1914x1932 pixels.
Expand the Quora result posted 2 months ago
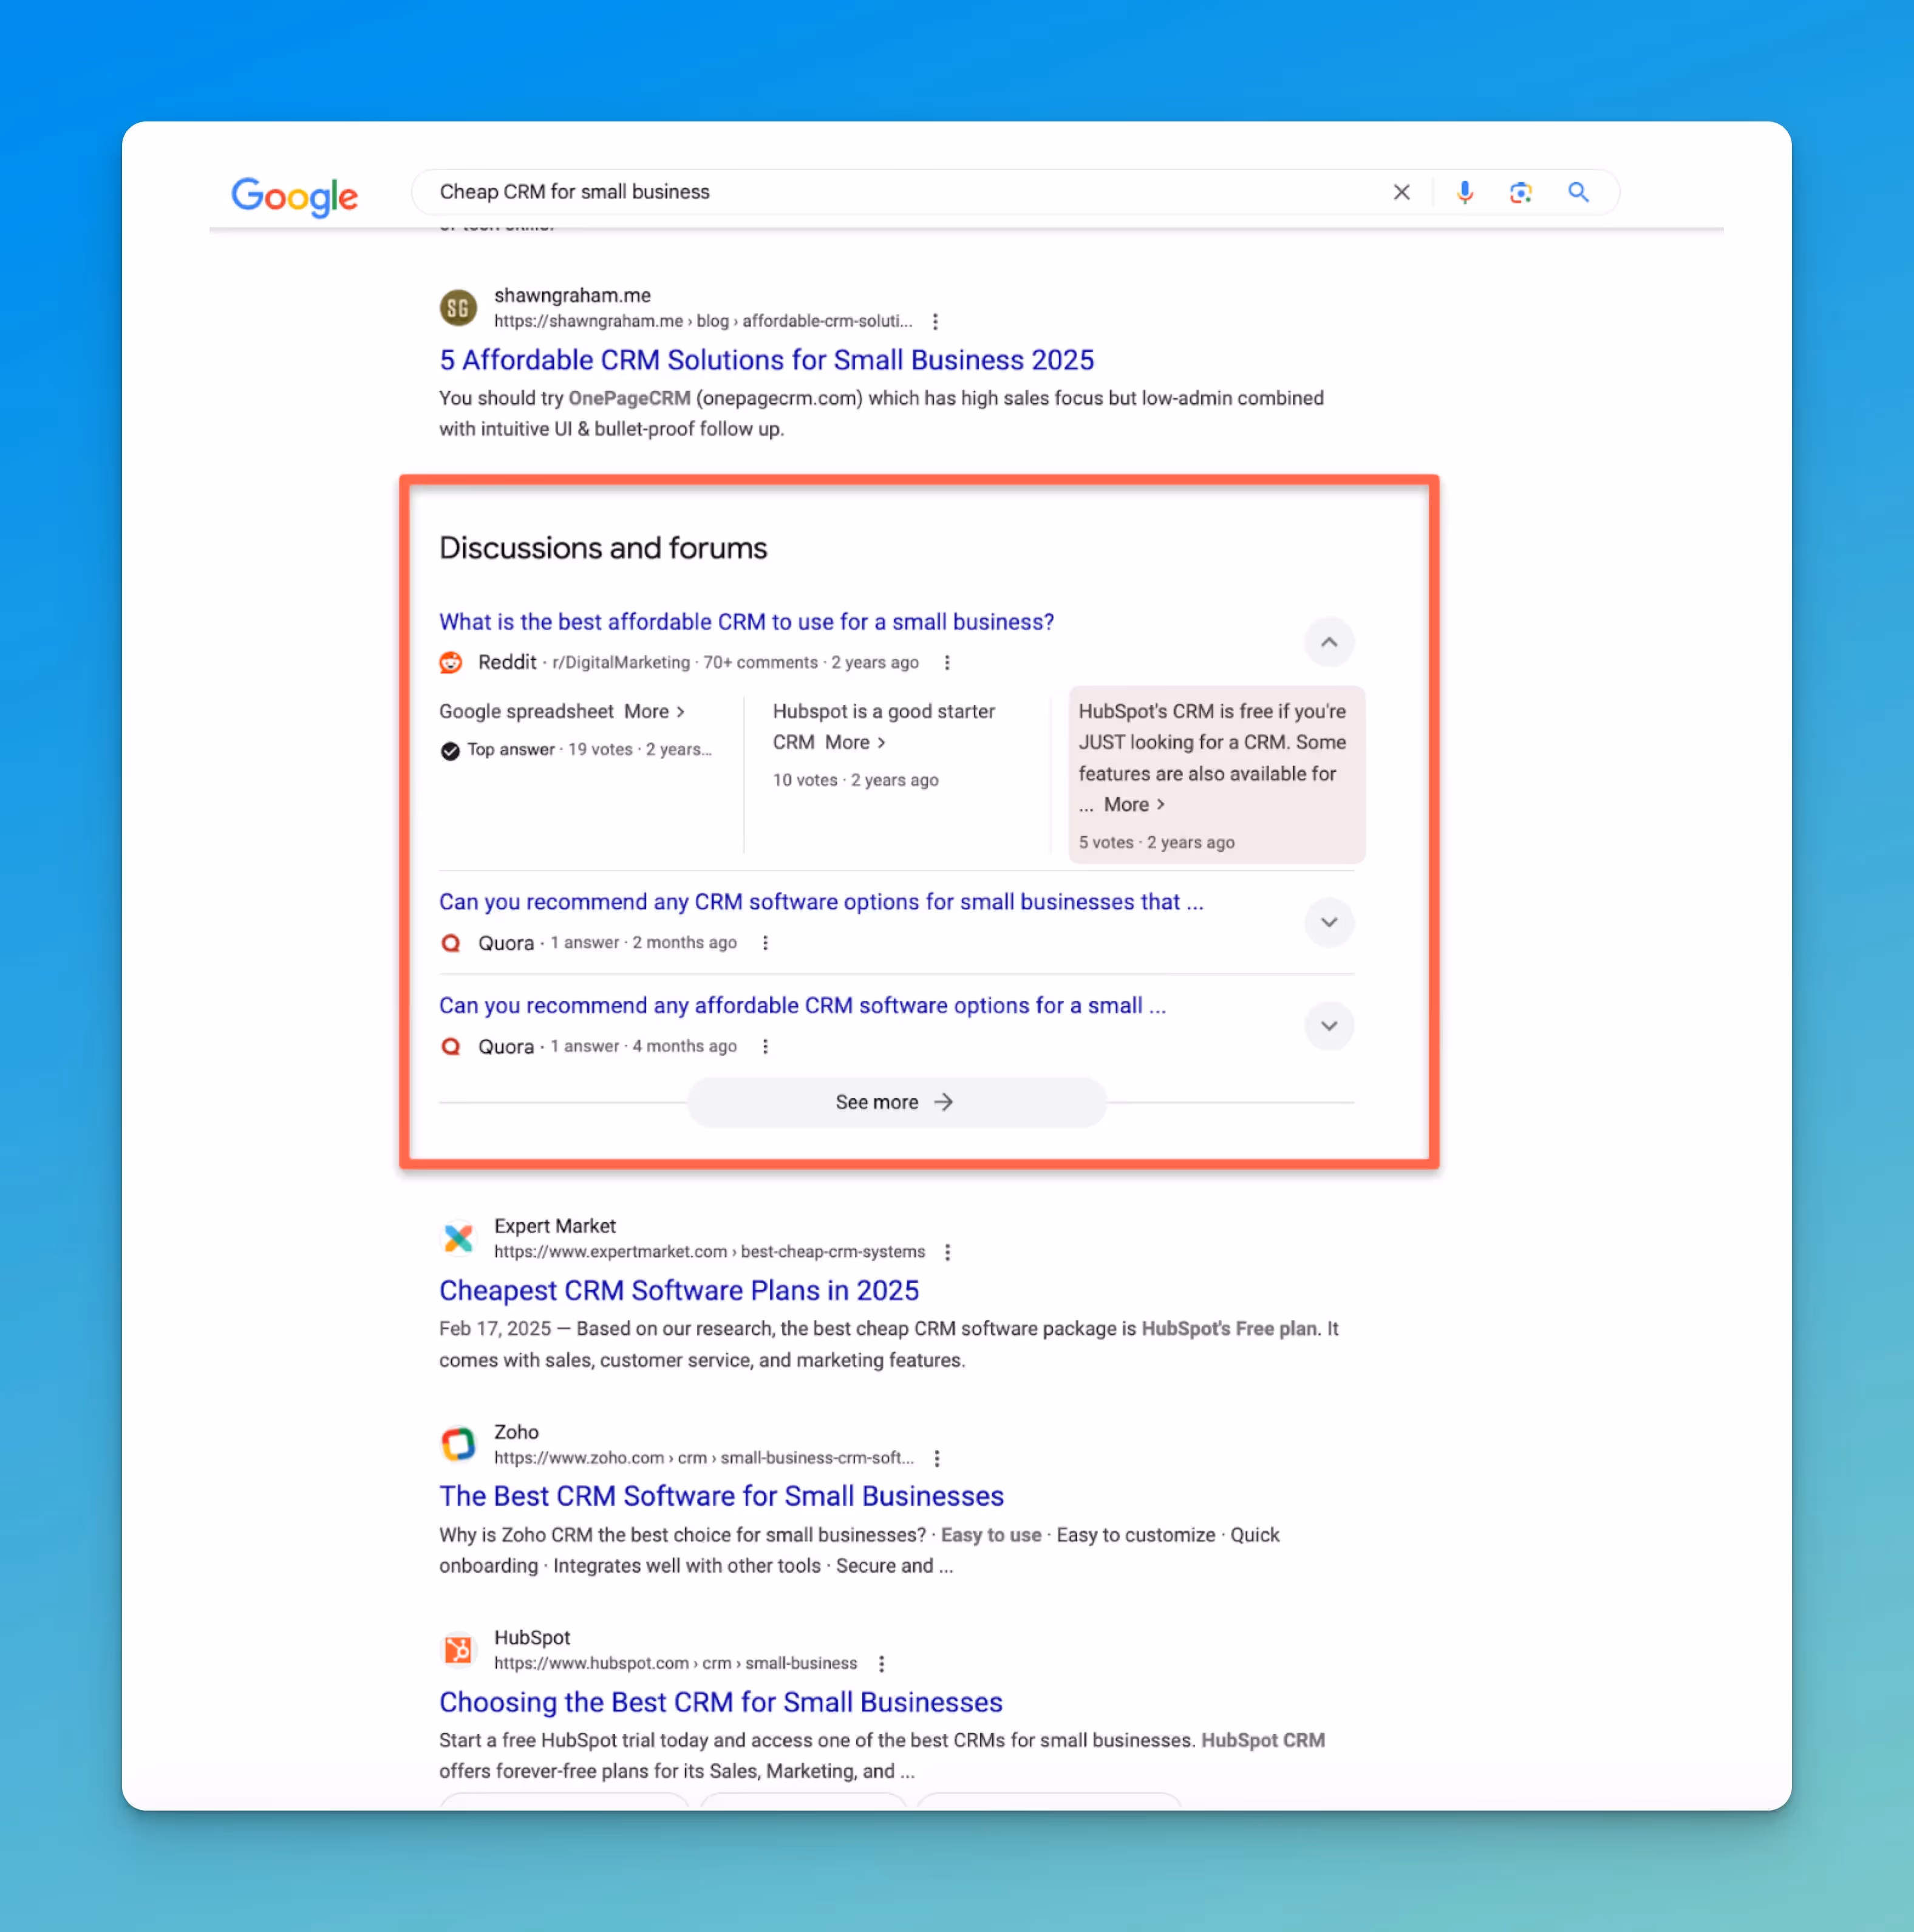[1328, 922]
